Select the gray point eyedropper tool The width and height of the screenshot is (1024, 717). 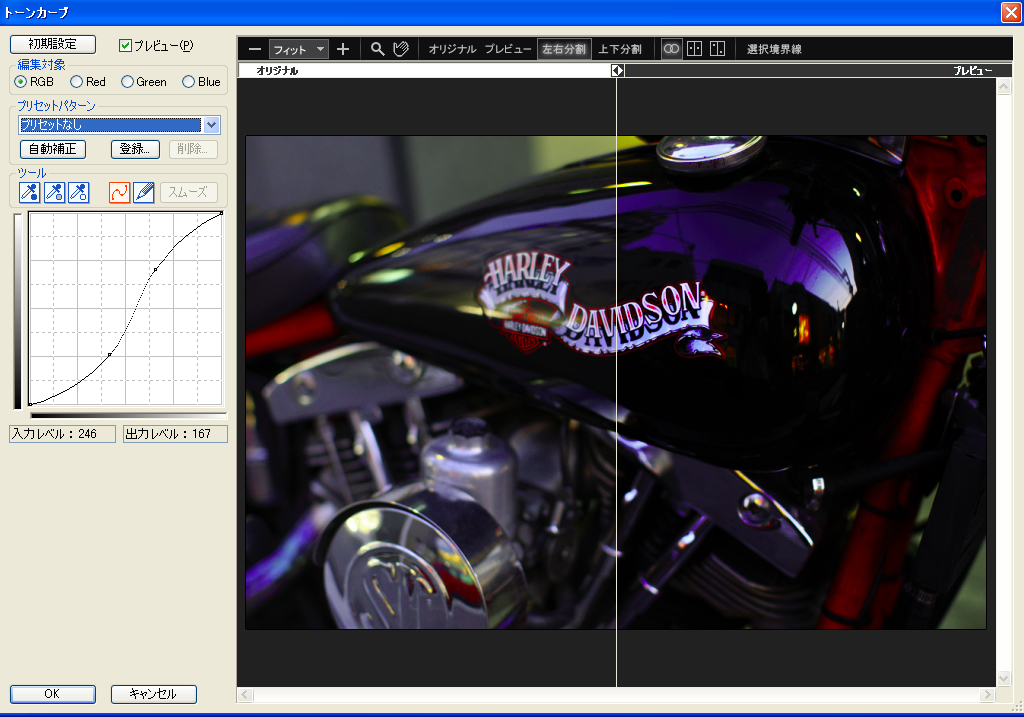pyautogui.click(x=55, y=192)
